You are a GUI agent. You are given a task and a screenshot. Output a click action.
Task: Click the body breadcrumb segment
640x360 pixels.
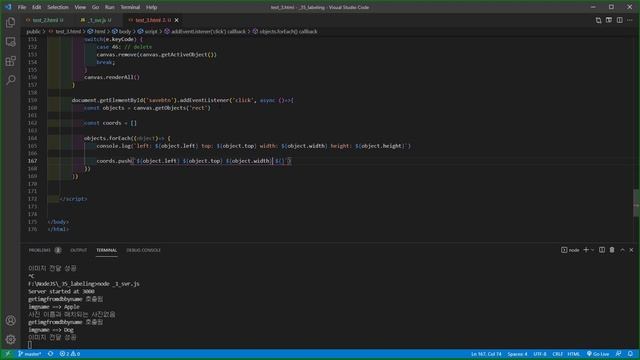(x=124, y=31)
